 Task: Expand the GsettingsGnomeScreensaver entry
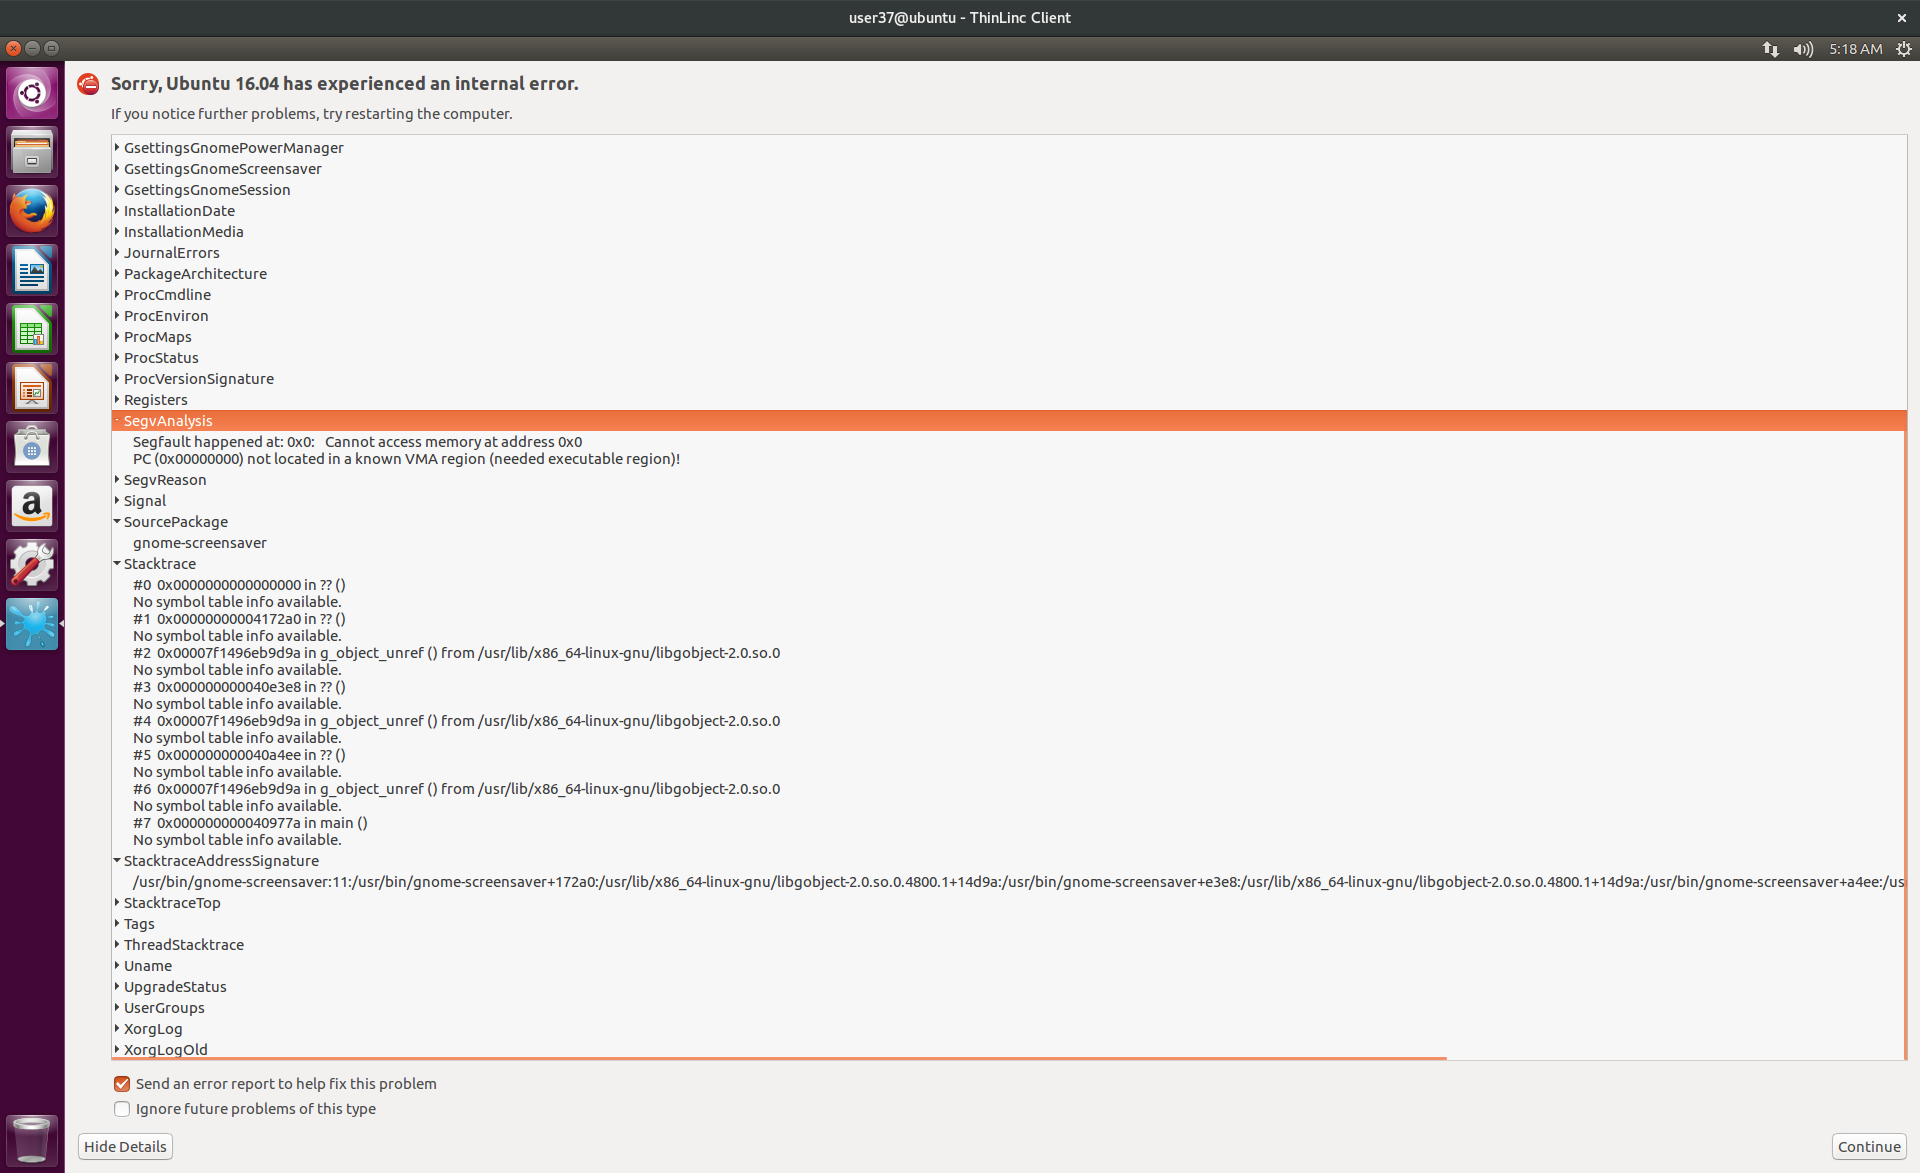click(117, 168)
